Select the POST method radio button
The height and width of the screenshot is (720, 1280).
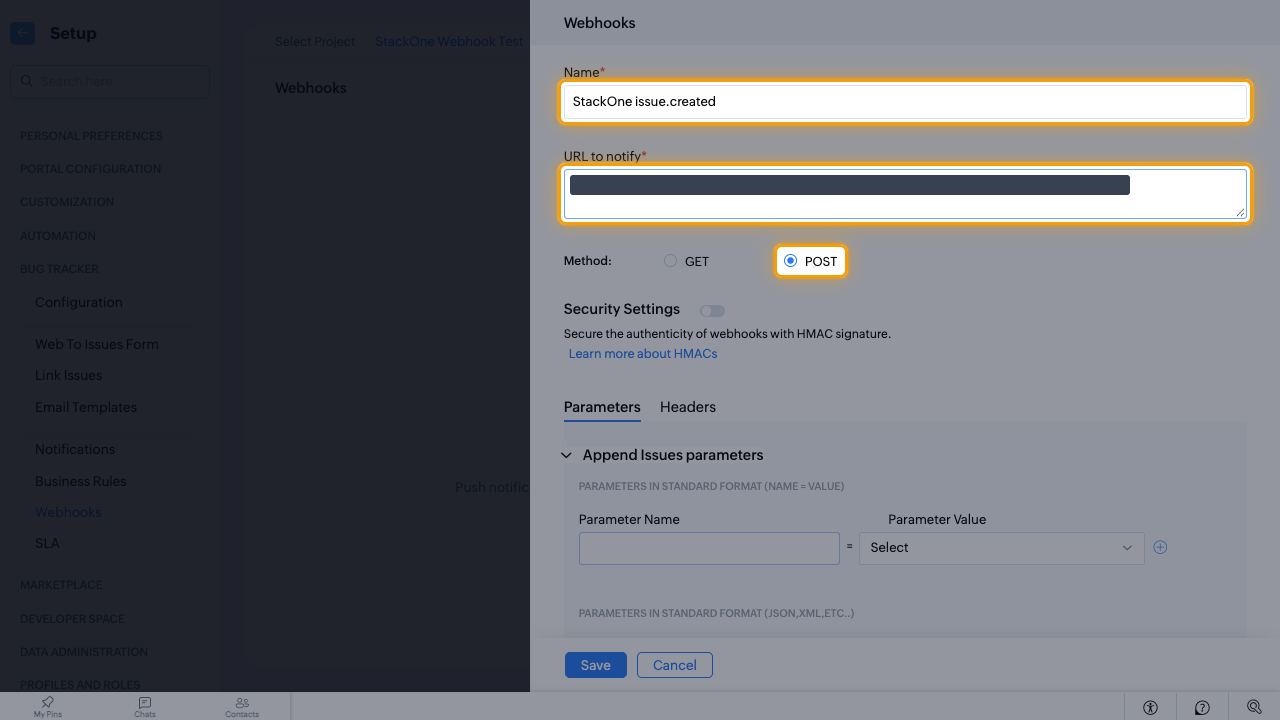791,261
